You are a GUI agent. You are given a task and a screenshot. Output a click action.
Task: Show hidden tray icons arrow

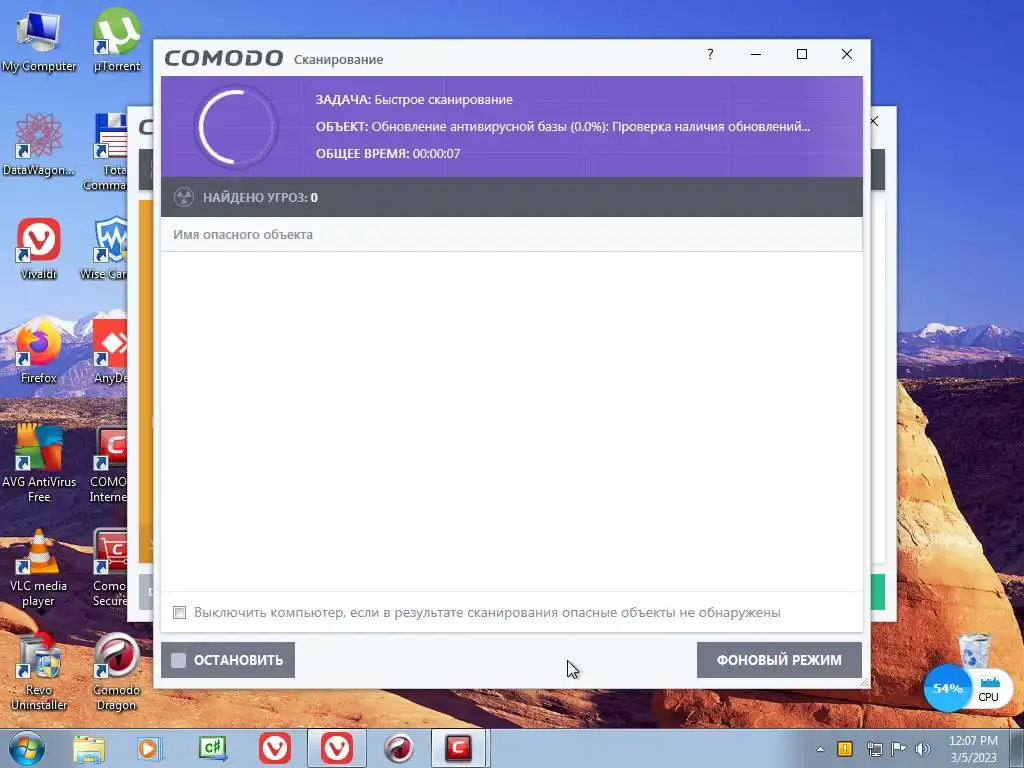point(820,750)
